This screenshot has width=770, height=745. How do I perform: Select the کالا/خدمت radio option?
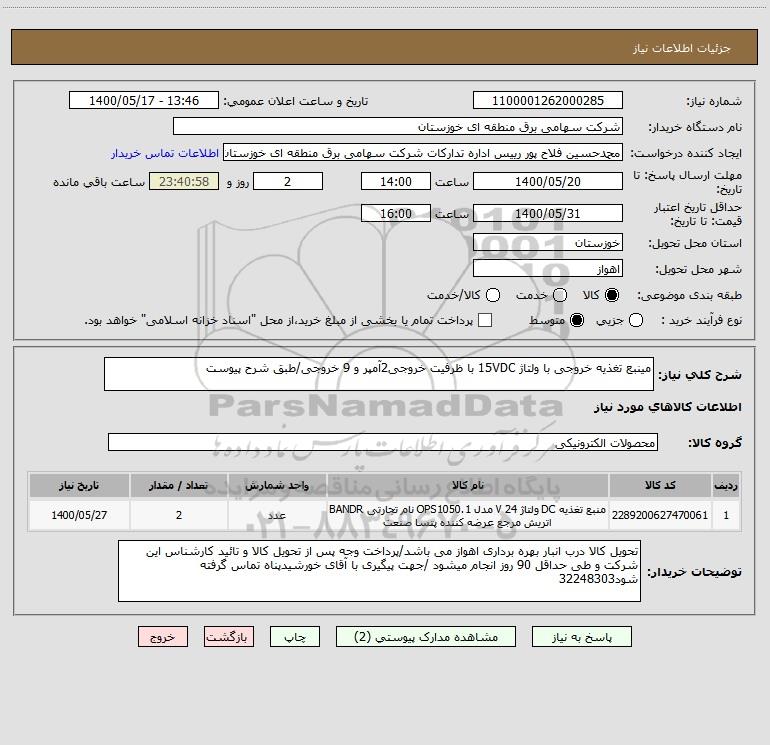click(x=493, y=295)
